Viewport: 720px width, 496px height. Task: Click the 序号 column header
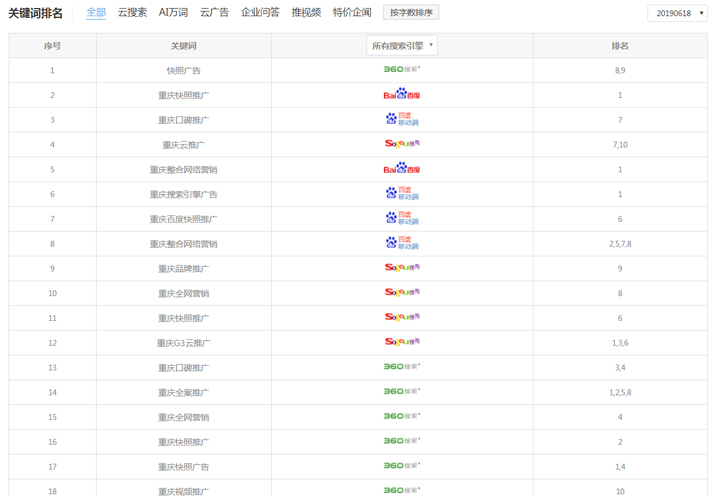52,45
